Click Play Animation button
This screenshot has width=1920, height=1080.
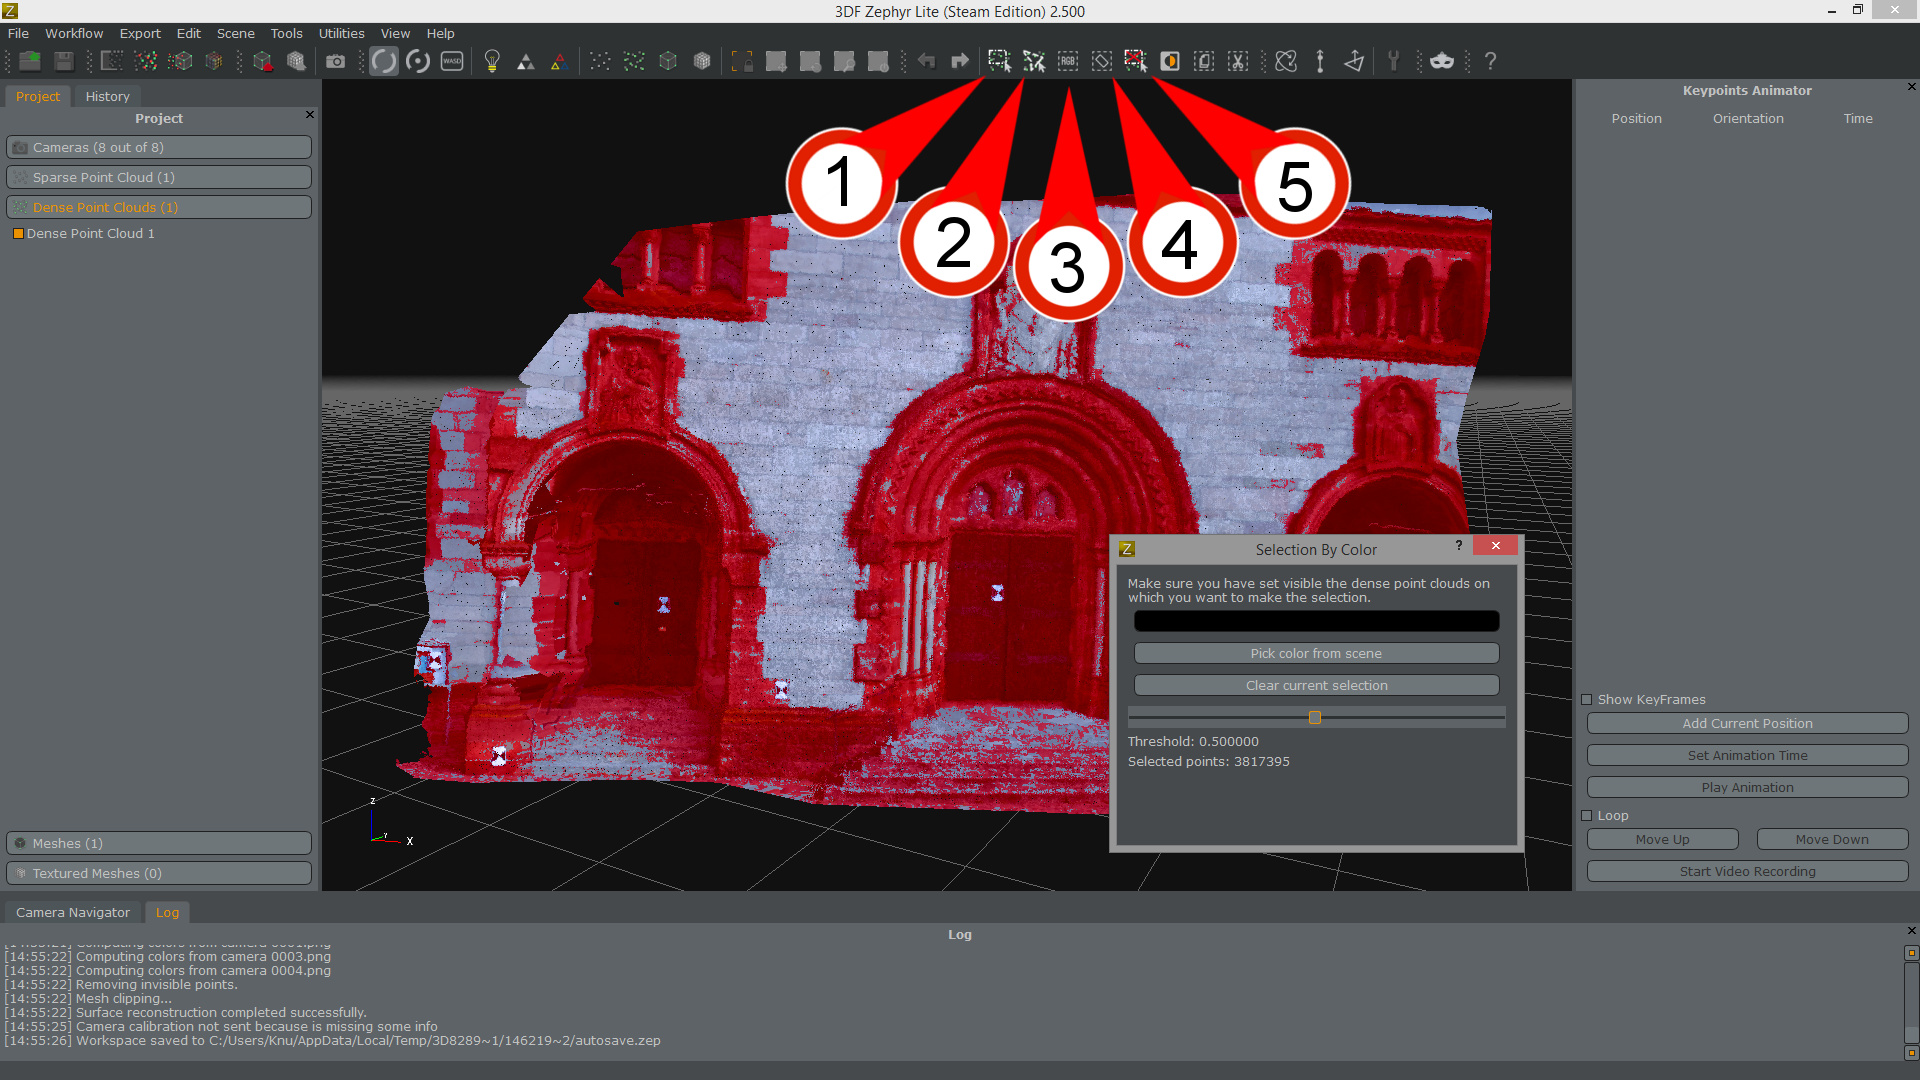1747,787
